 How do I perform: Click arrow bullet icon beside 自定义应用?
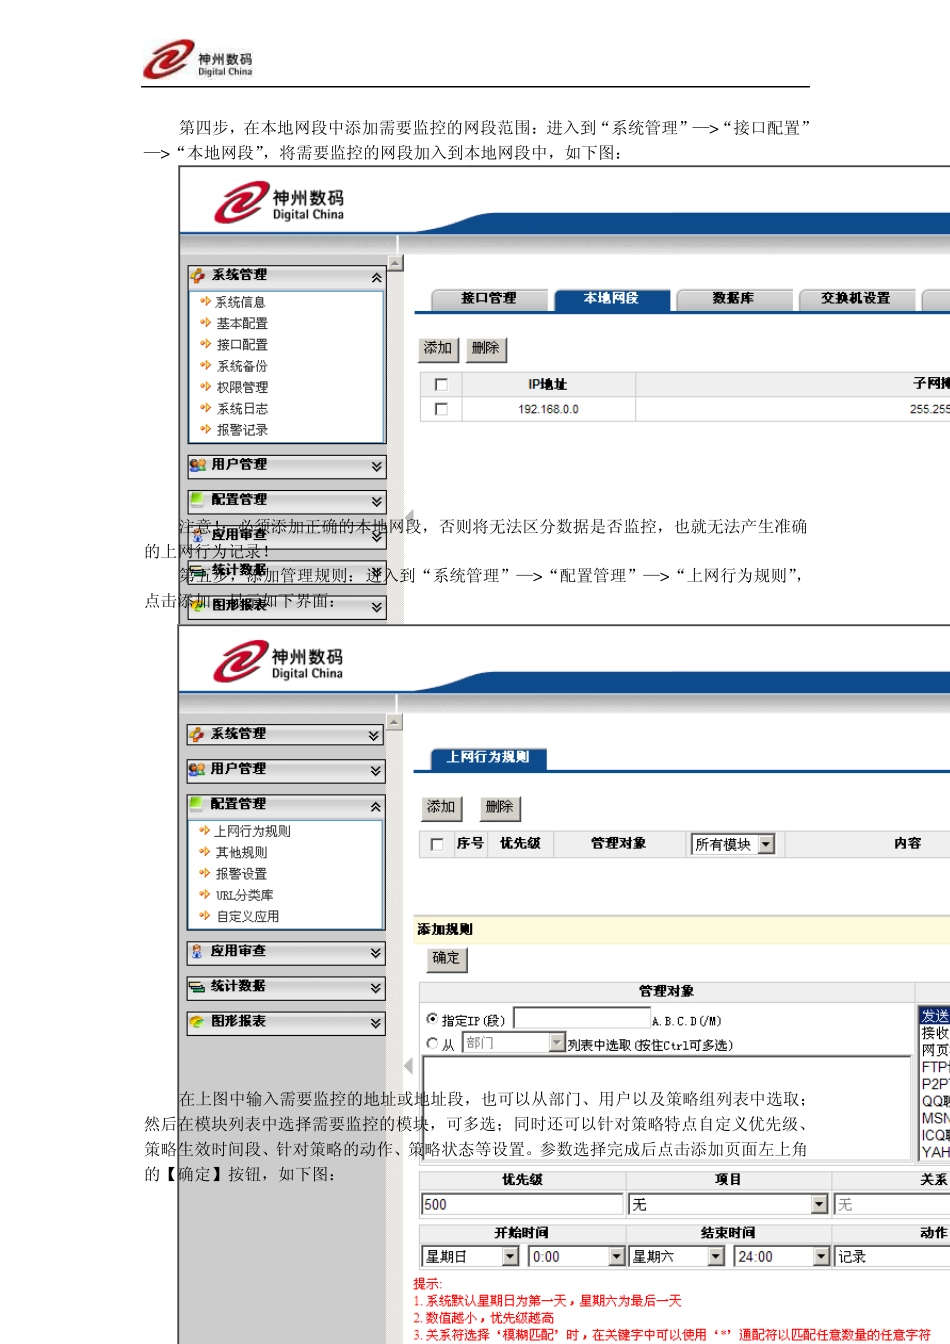point(204,915)
